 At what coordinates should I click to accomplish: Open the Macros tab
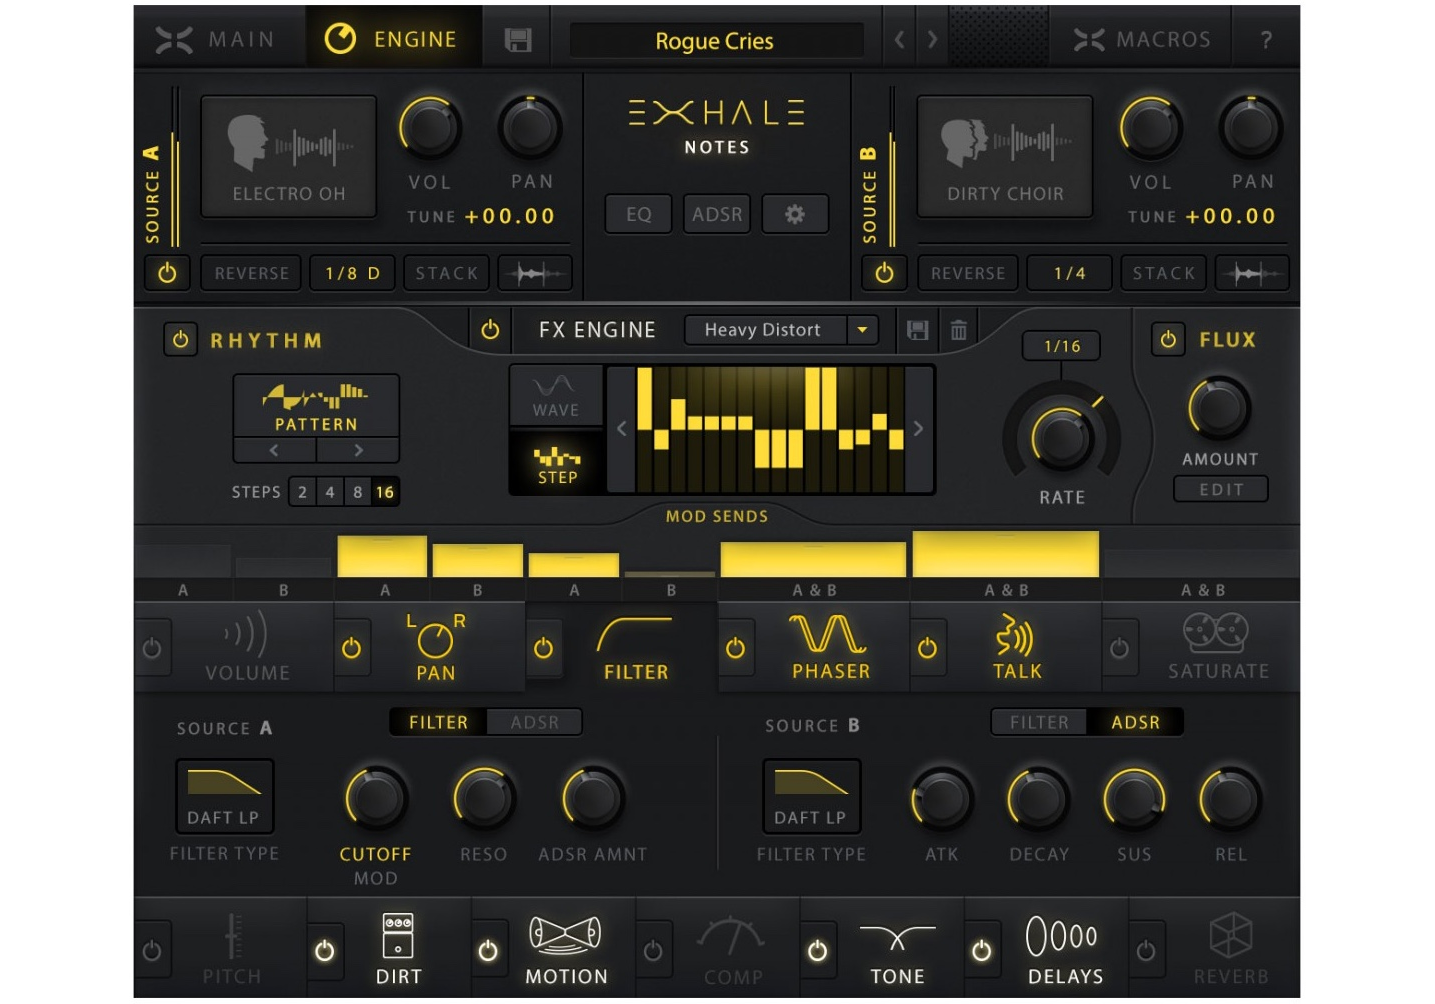[x=1142, y=40]
